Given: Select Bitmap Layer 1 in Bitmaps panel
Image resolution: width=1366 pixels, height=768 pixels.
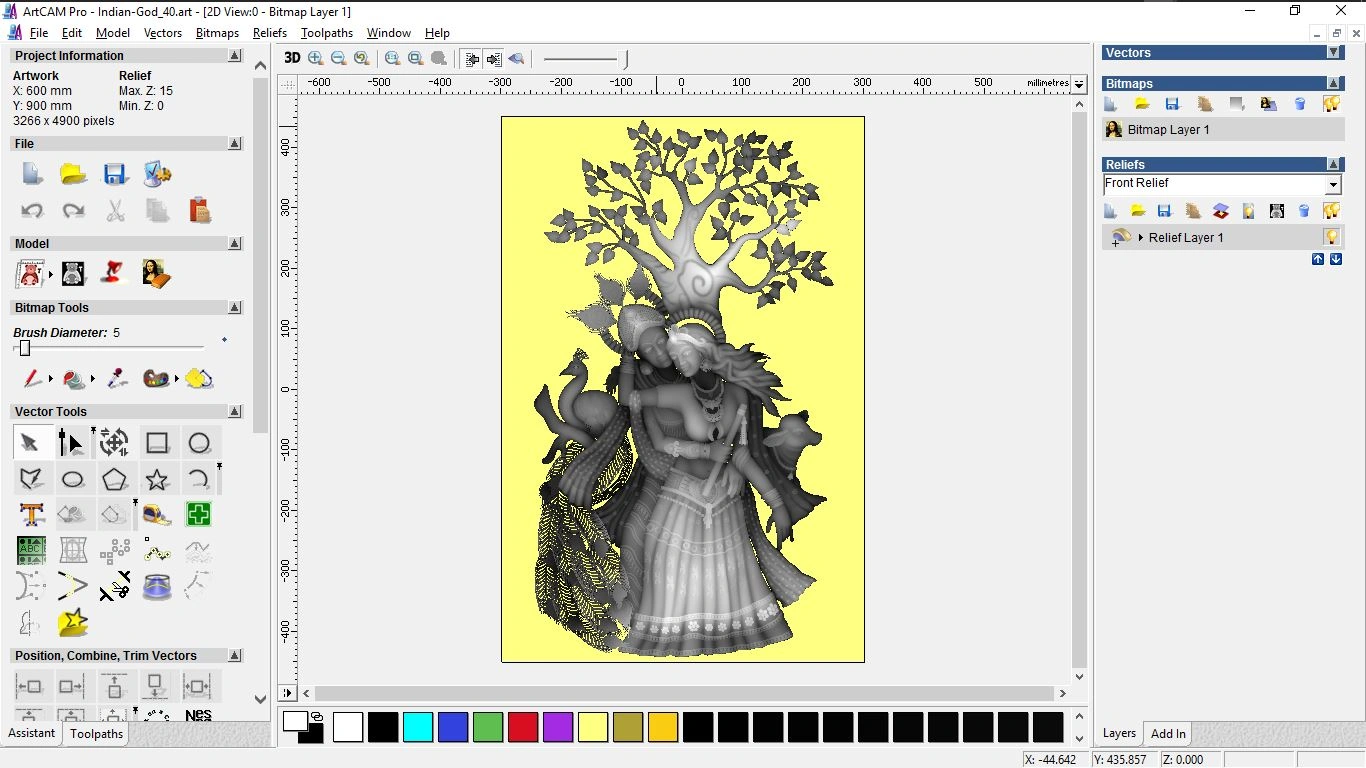Looking at the screenshot, I should (x=1168, y=130).
